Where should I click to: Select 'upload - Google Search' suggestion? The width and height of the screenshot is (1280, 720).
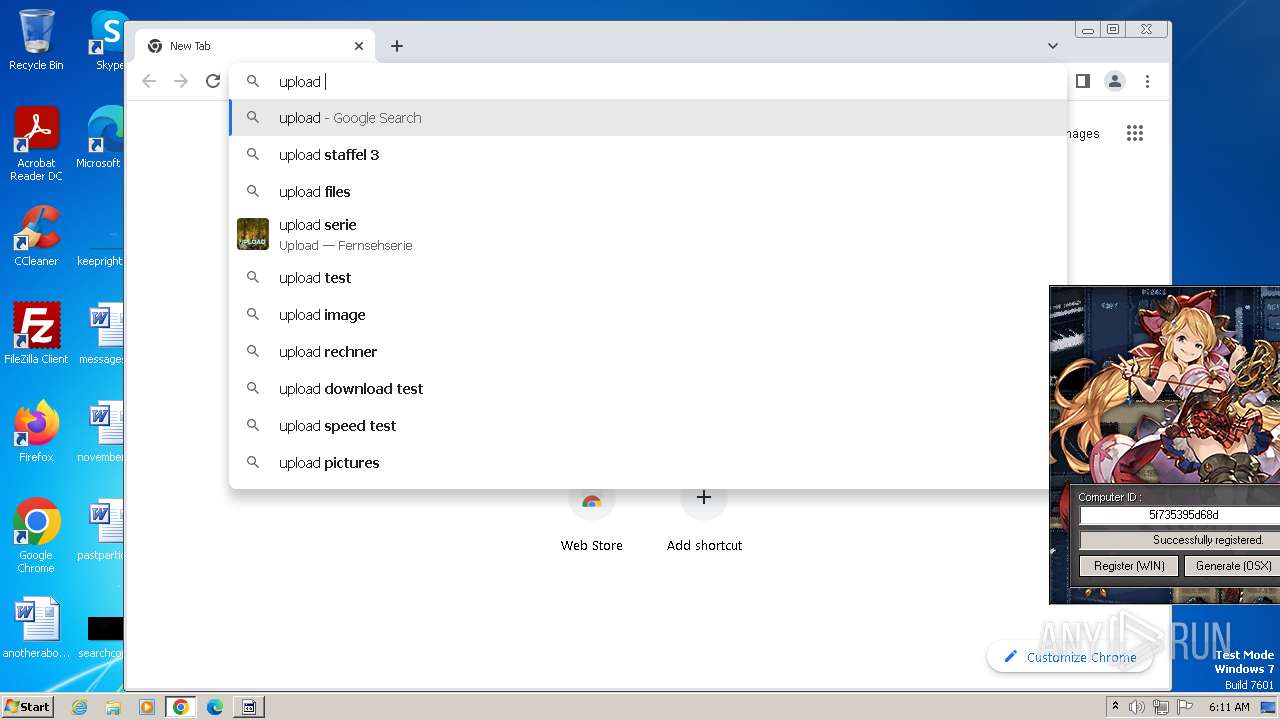point(648,118)
